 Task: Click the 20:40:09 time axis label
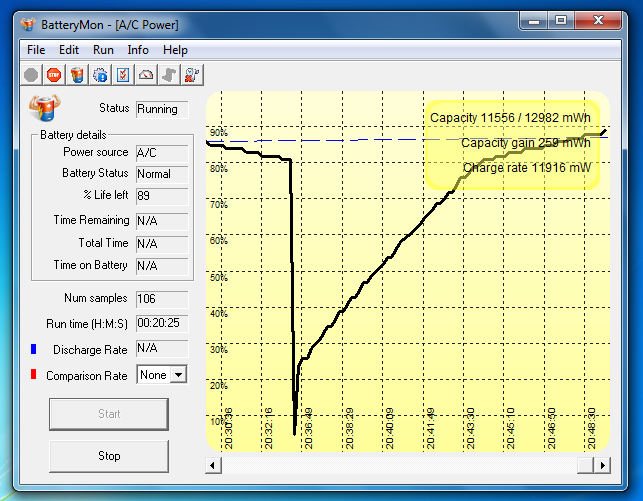[390, 428]
